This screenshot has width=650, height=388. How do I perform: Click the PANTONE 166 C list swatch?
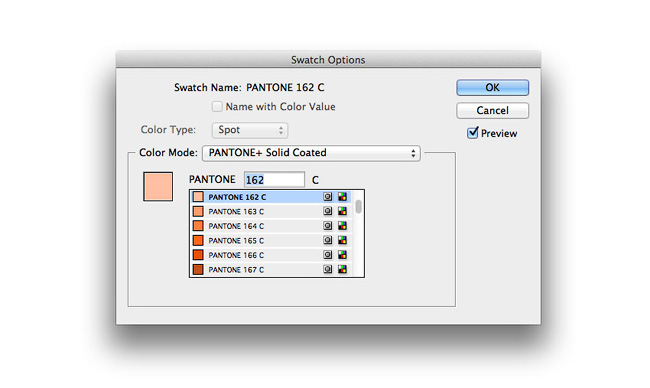(198, 255)
